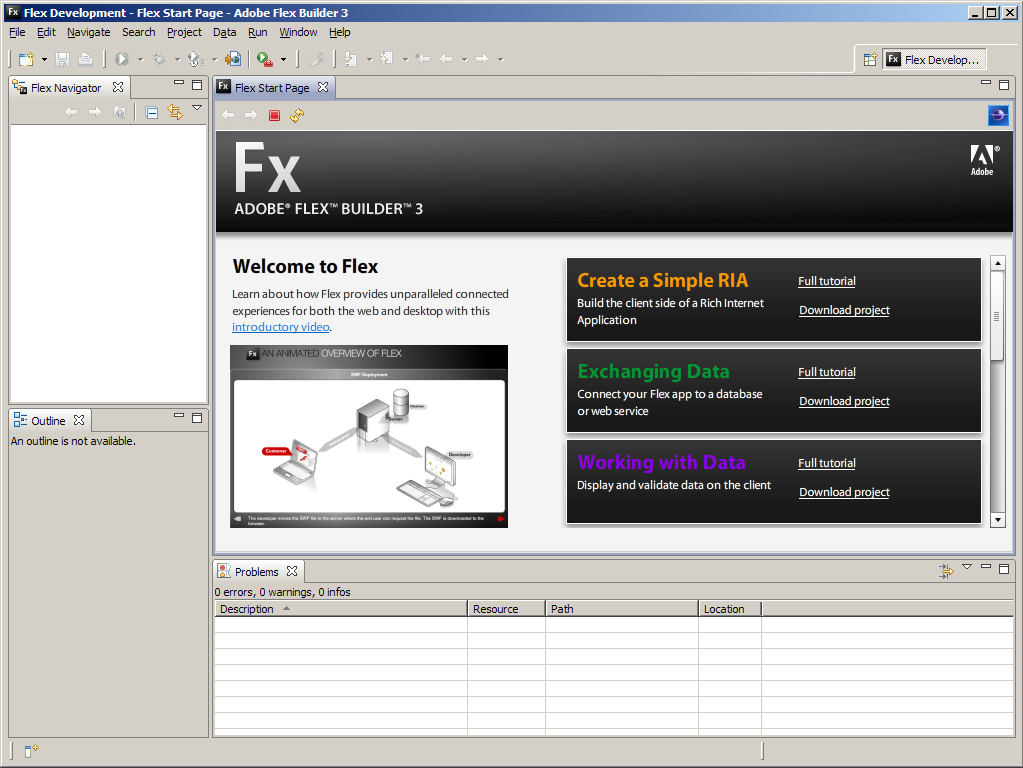Click the Forward arrow on Flex Start Page
Screen dimensions: 1023x768
(x=251, y=115)
